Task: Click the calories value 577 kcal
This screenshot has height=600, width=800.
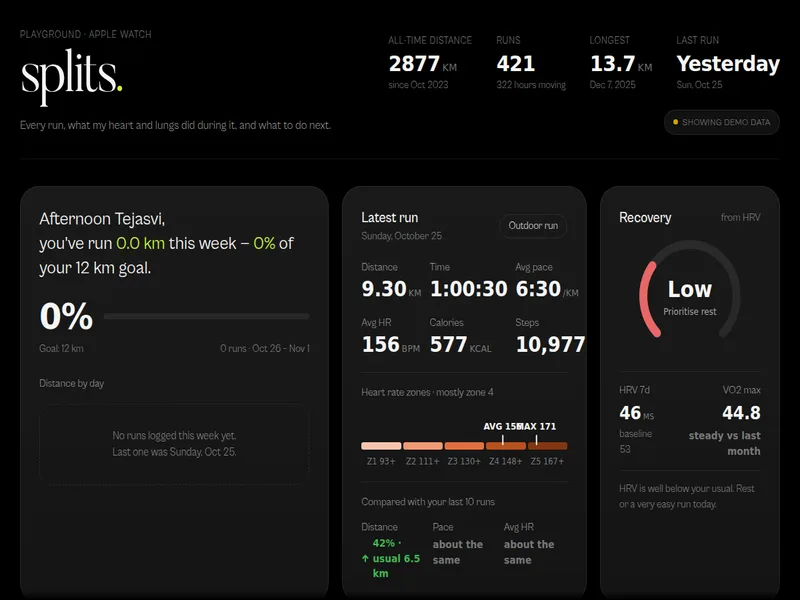Action: coord(461,345)
